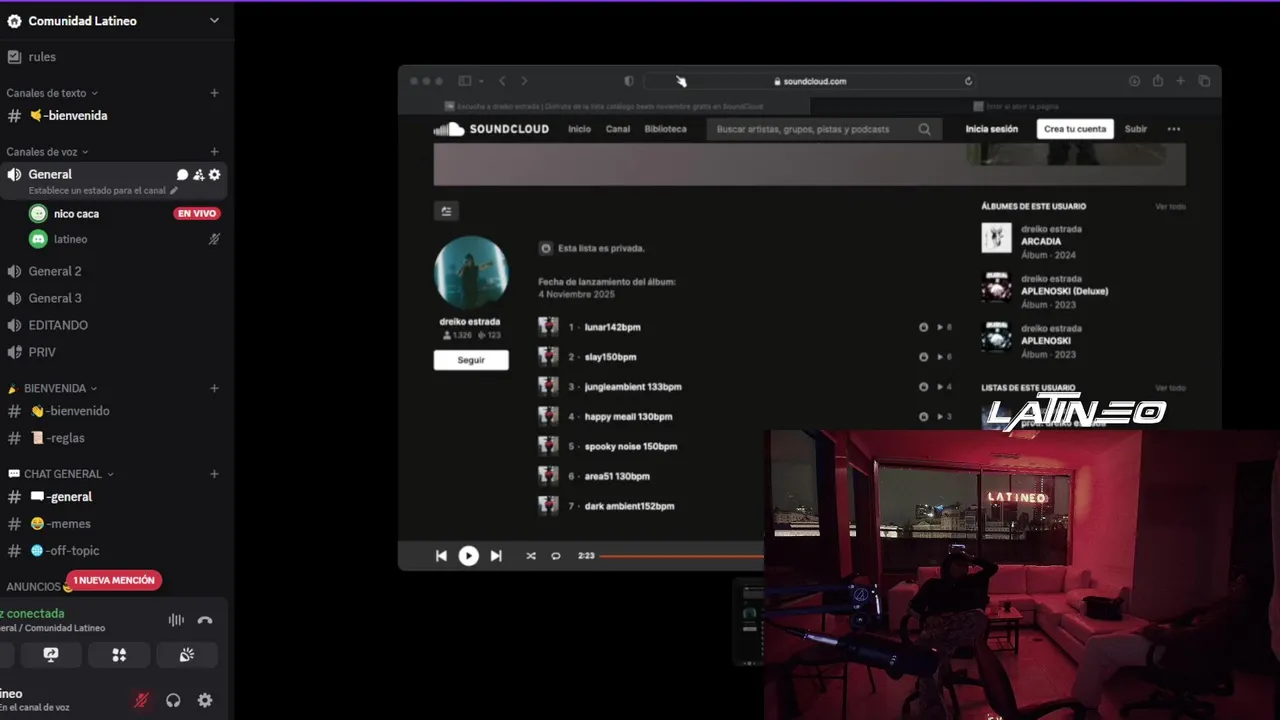Image resolution: width=1280 pixels, height=720 pixels.
Task: Open ARCADIA album in sidebar
Action: [x=1041, y=241]
